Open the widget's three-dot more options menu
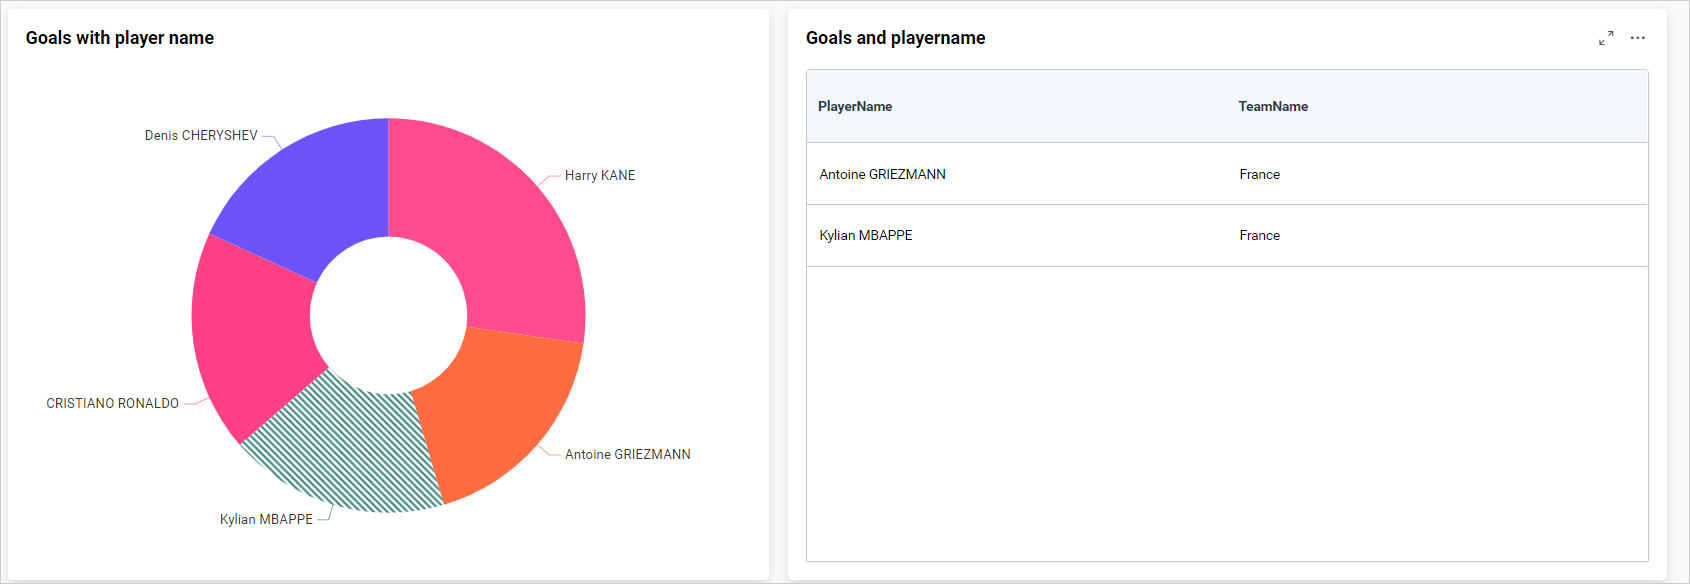 pos(1637,38)
